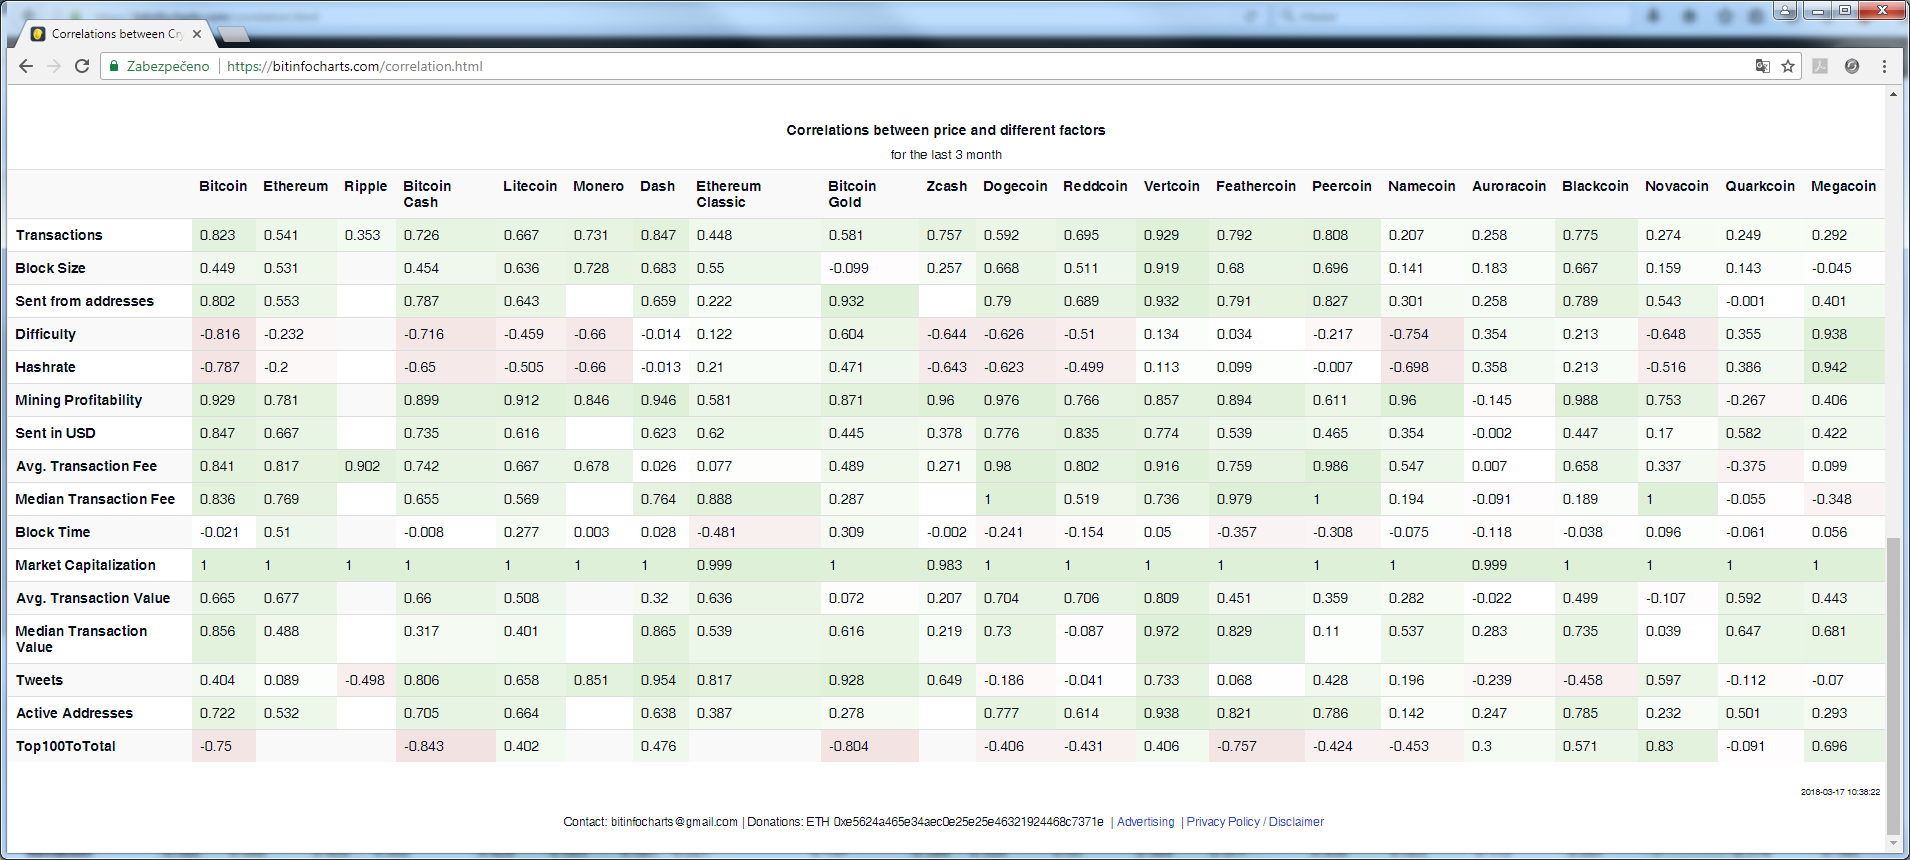Viewport: 1910px width, 860px height.
Task: Click the Ethereum Classic column header
Action: (x=728, y=194)
